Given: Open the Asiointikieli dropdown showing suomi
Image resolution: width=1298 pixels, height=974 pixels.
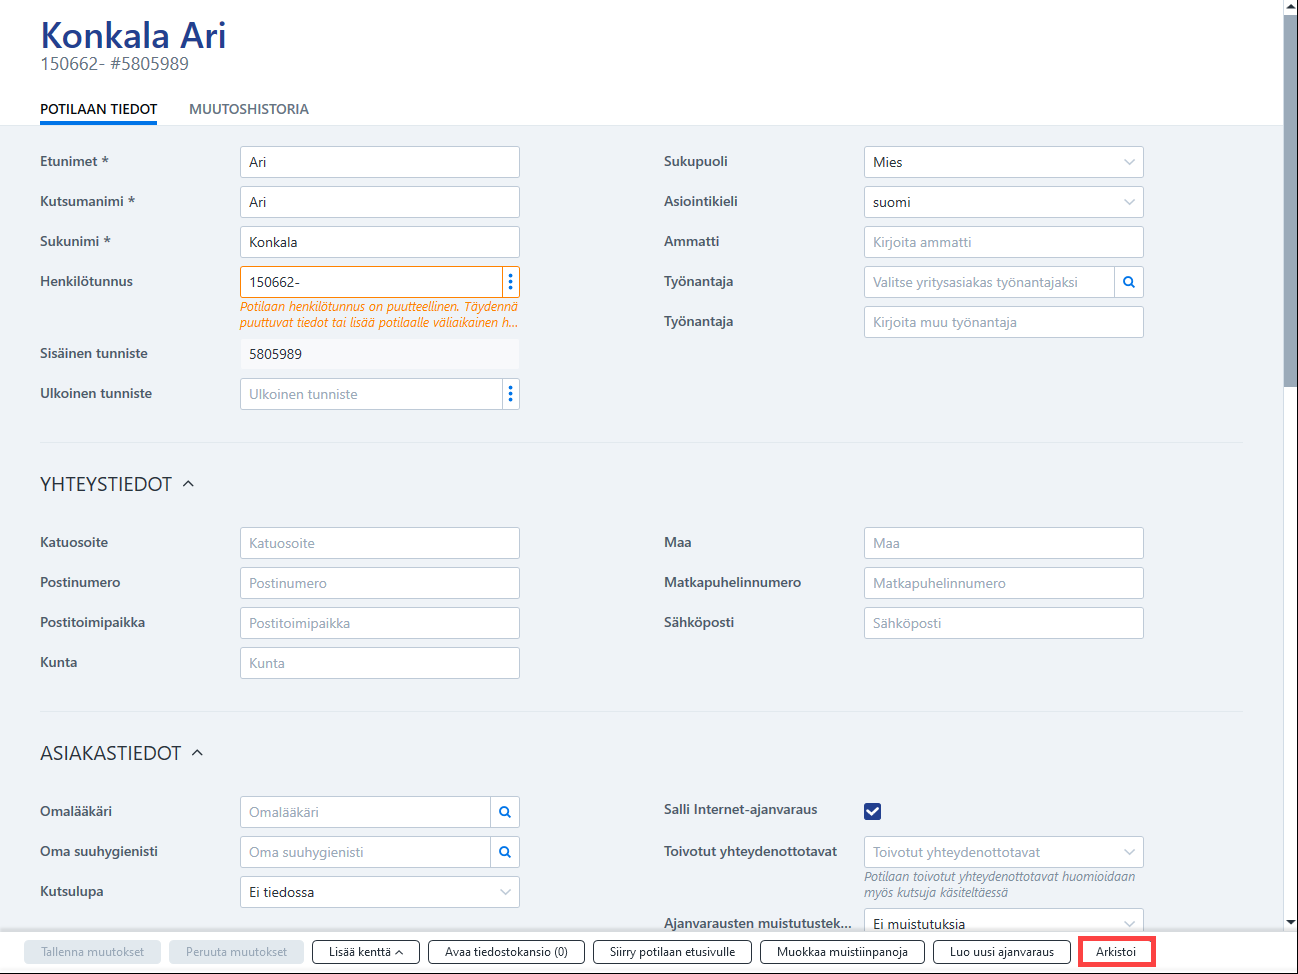Looking at the screenshot, I should (x=1004, y=202).
